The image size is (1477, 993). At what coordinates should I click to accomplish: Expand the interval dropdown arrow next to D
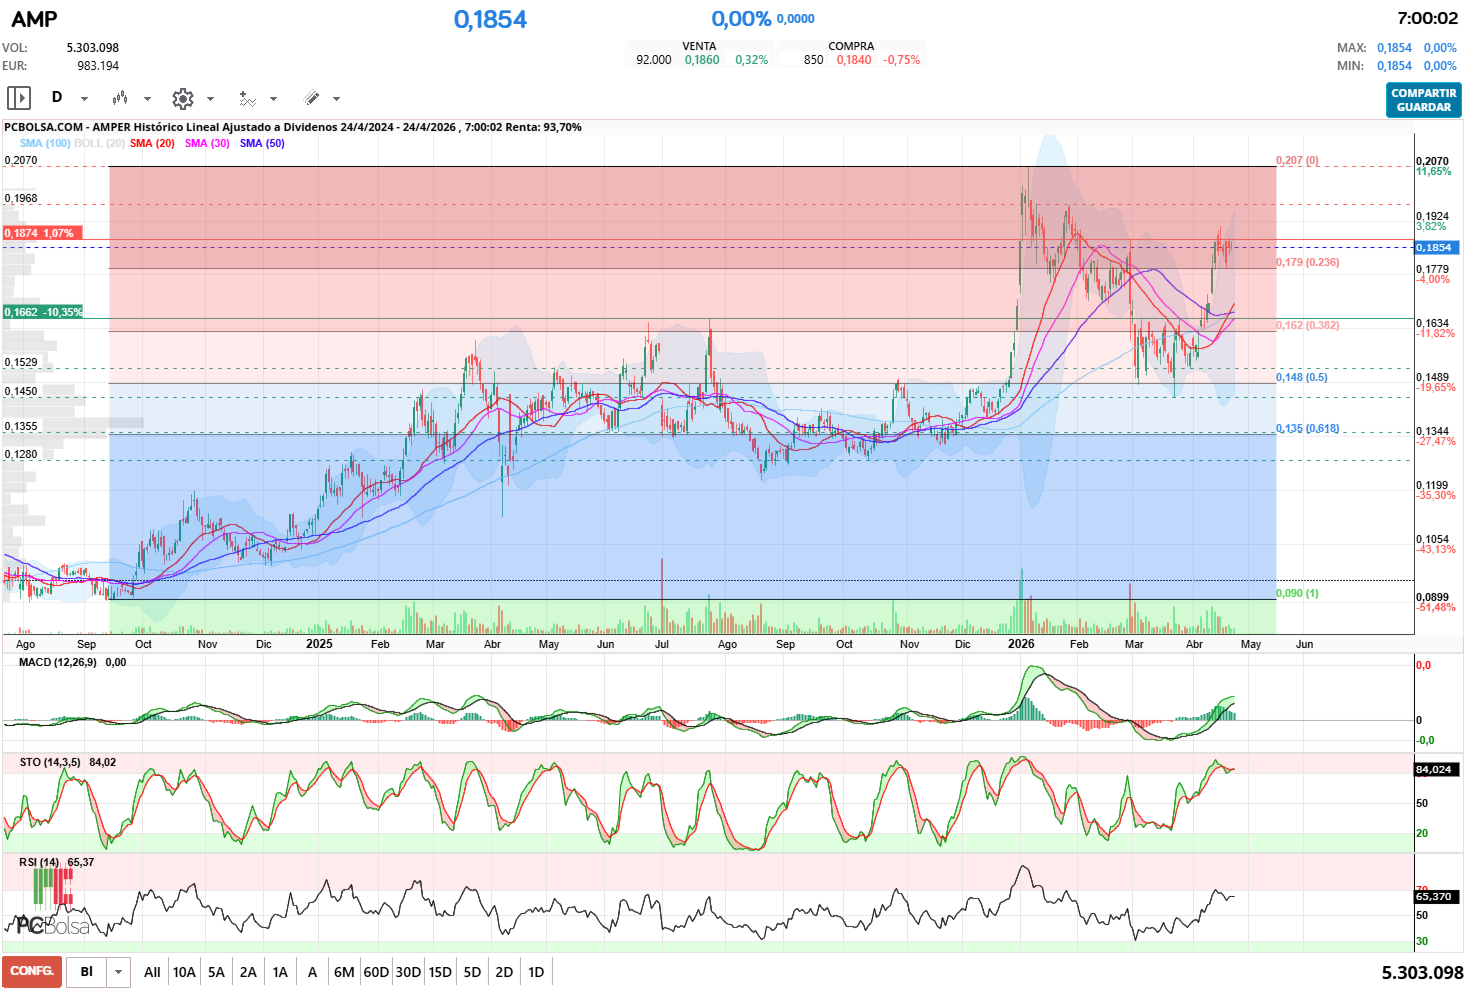tap(84, 99)
